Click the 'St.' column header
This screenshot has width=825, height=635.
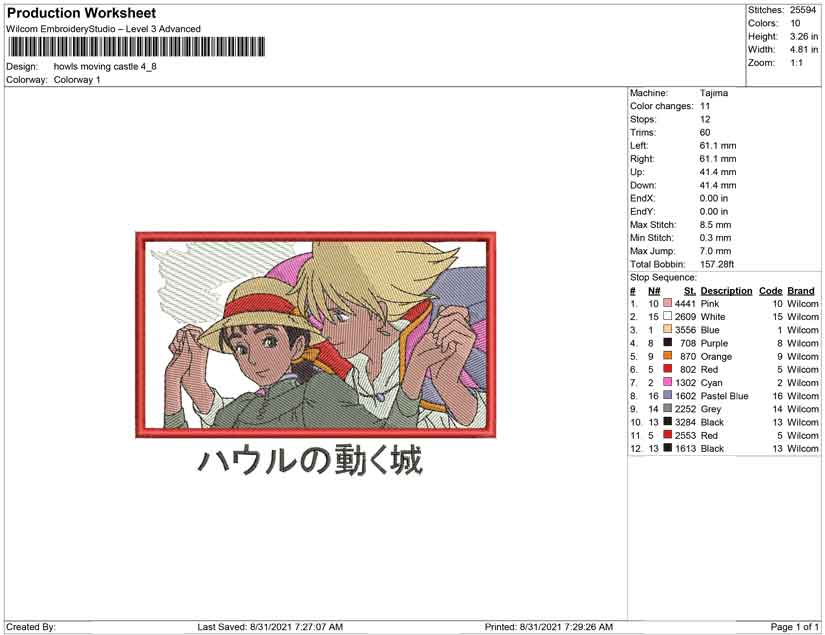[x=690, y=291]
